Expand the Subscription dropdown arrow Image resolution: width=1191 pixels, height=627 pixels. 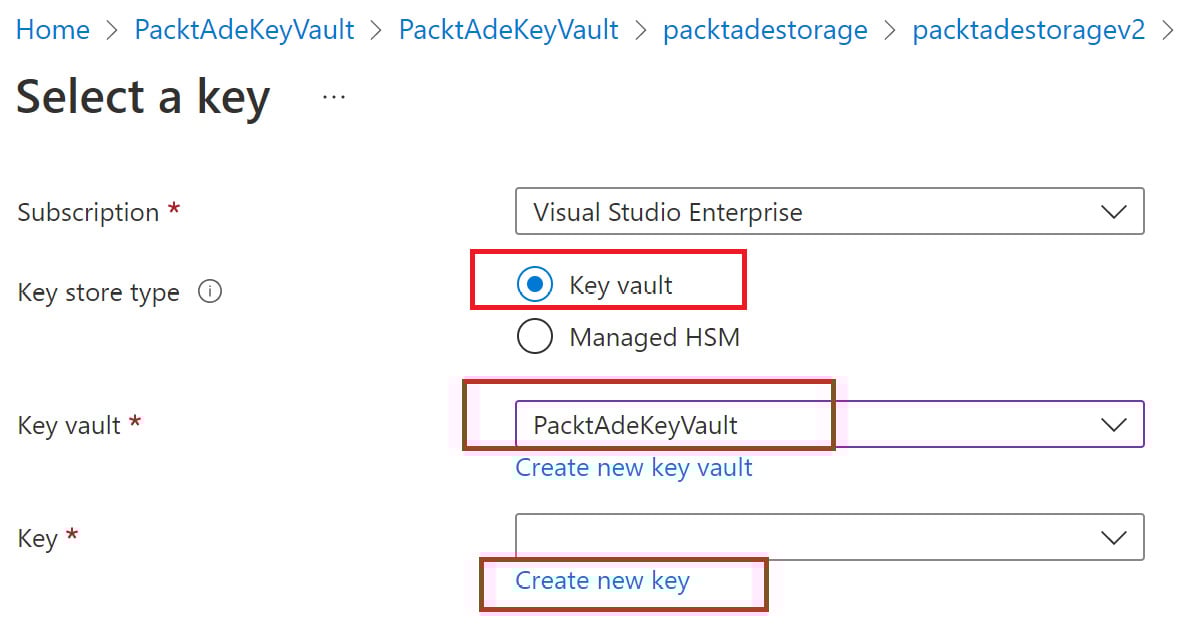[x=1113, y=212]
